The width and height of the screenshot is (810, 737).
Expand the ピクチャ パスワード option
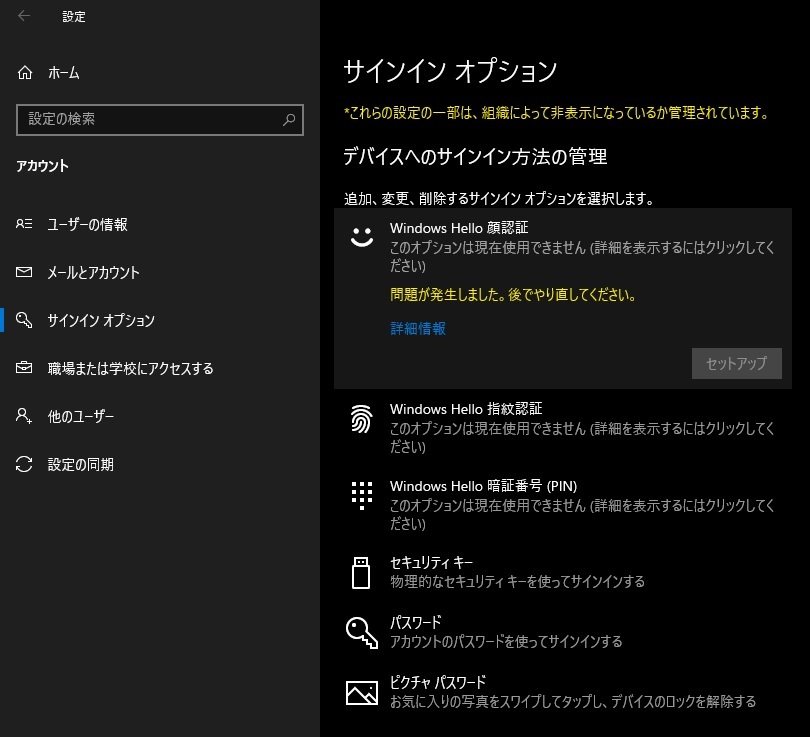point(563,692)
